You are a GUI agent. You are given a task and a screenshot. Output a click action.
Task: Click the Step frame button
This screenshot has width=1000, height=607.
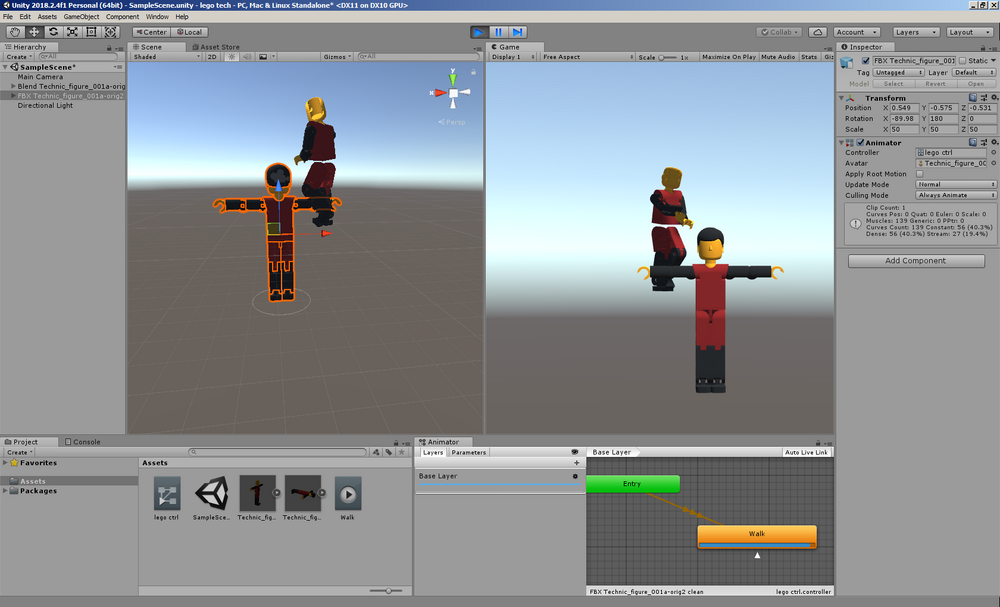pyautogui.click(x=518, y=32)
